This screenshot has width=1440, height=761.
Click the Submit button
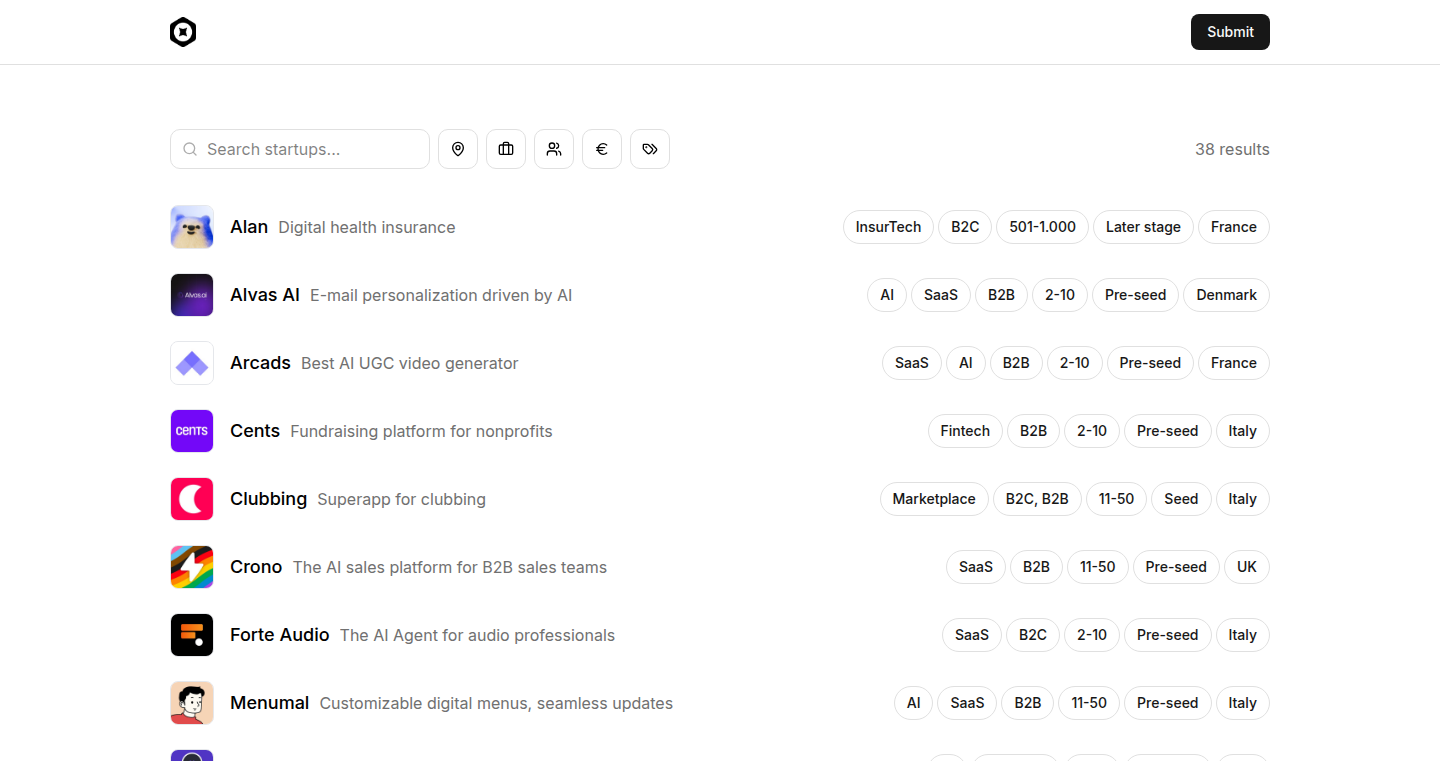[1230, 32]
